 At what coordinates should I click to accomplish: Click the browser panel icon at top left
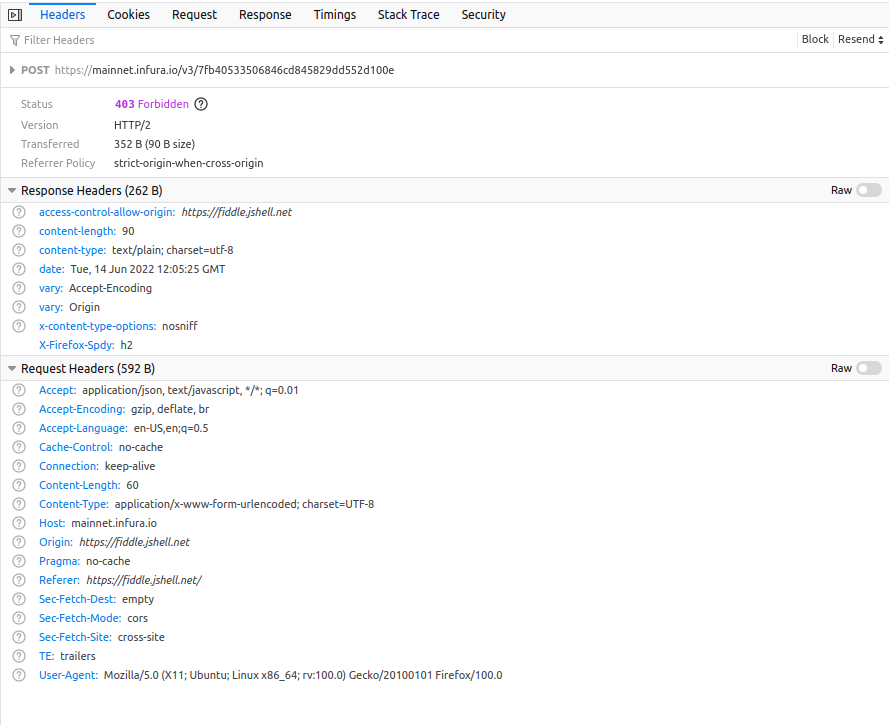pos(14,14)
